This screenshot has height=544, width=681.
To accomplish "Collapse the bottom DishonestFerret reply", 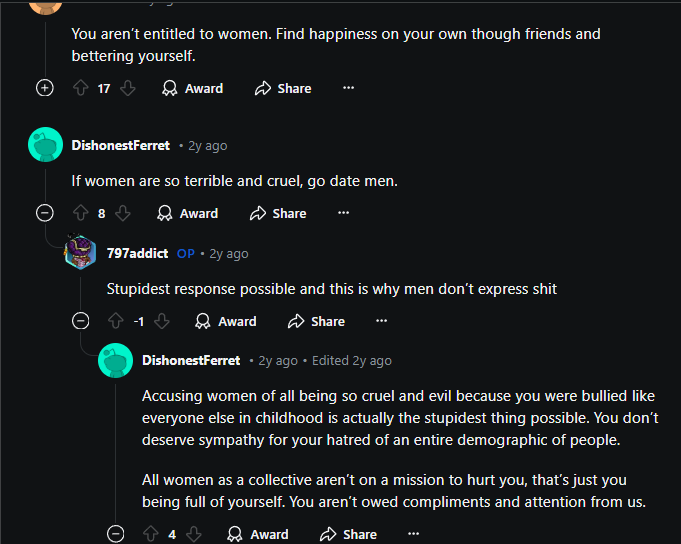I will tap(115, 534).
